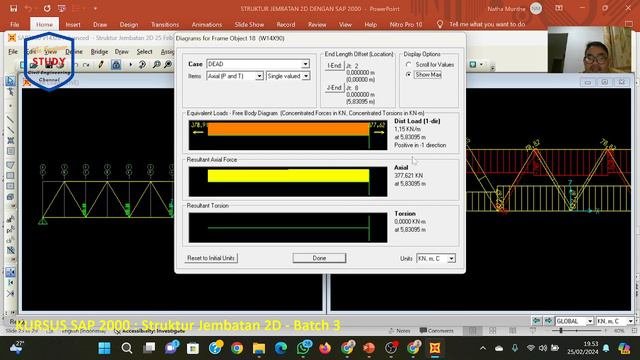The width and height of the screenshot is (640, 360).
Task: Click the SAP2000 run analysis arrow icon
Action: click(131, 64)
